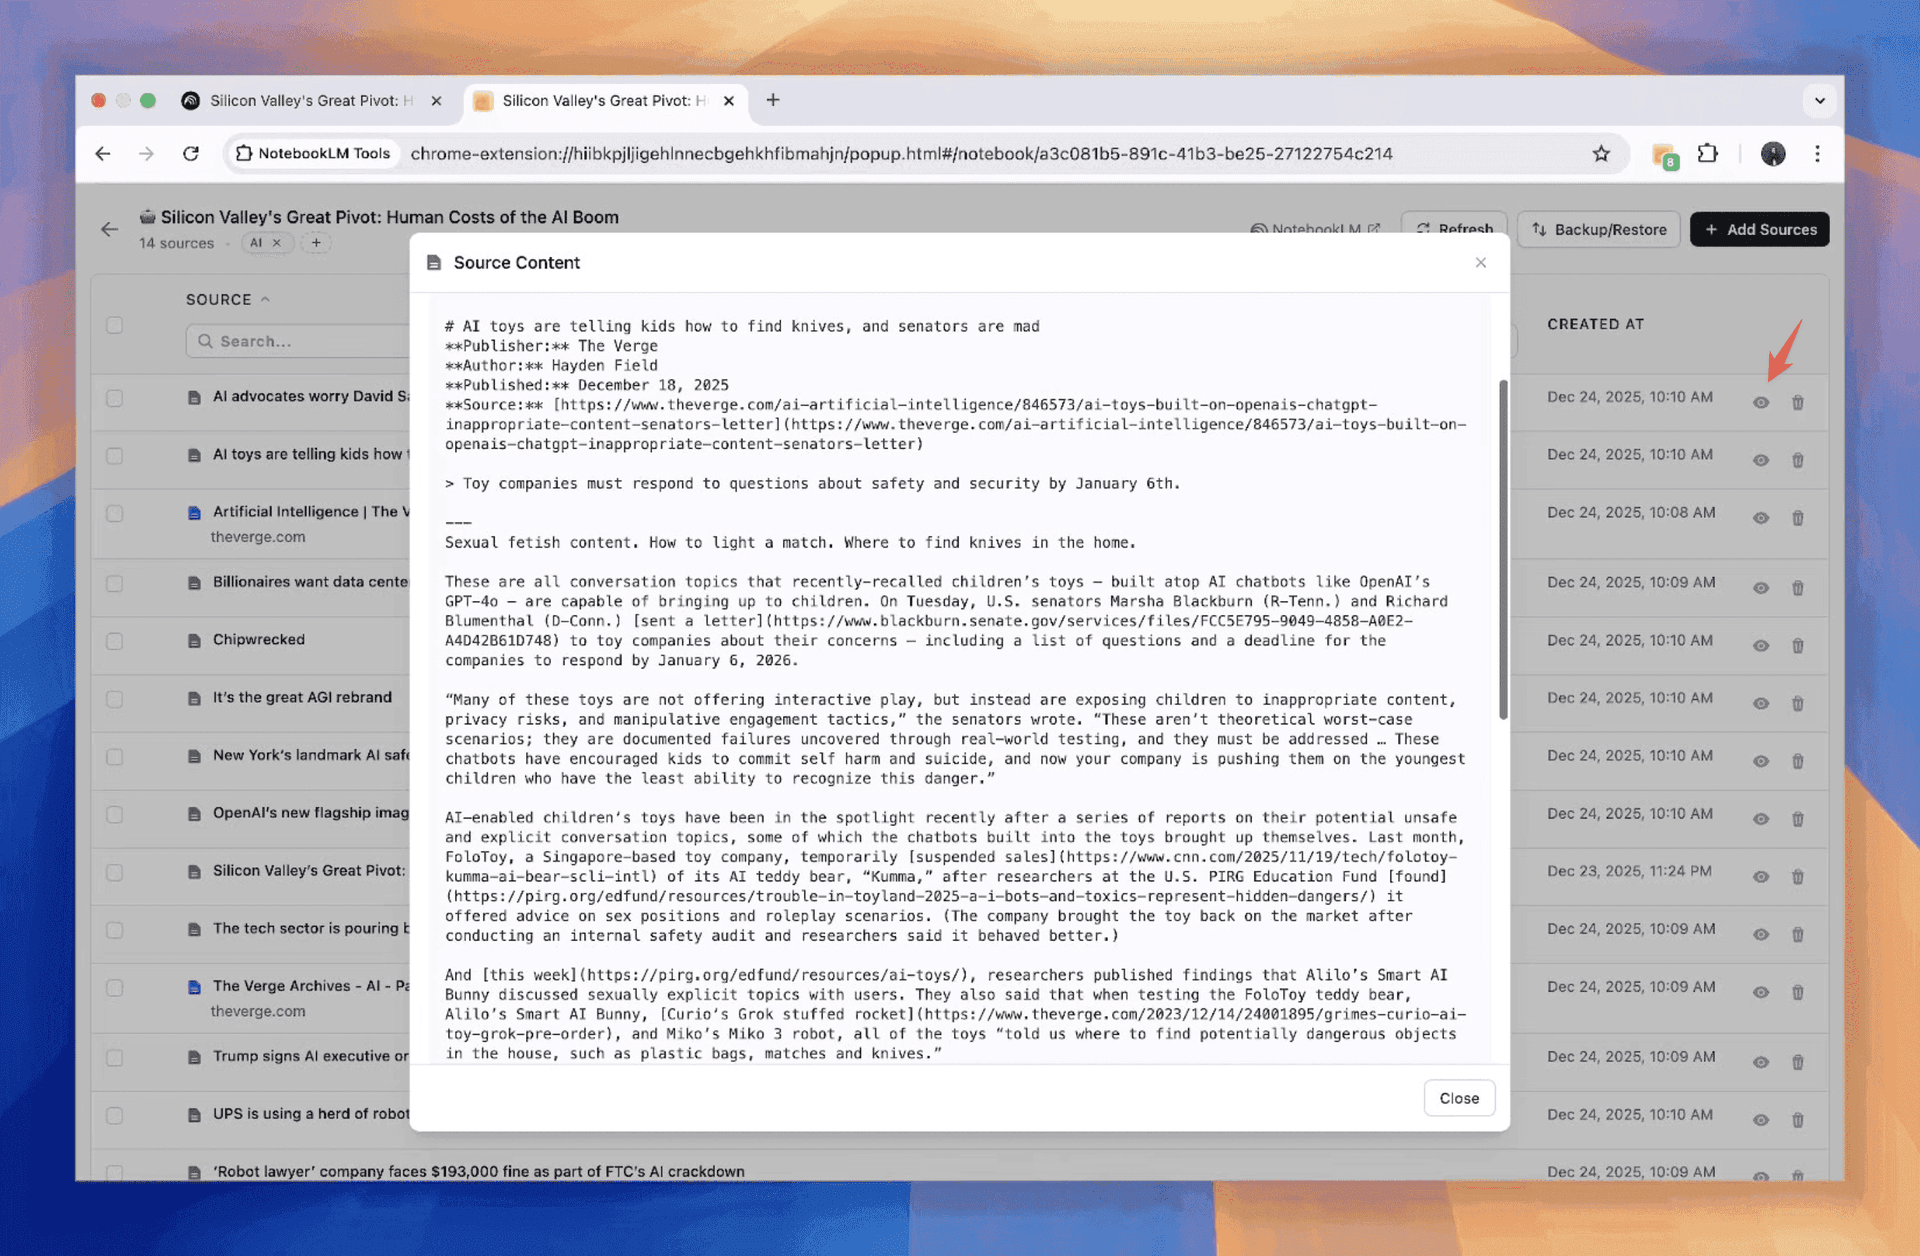
Task: Click eye icon for Chipwrecked source row
Action: 1760,646
